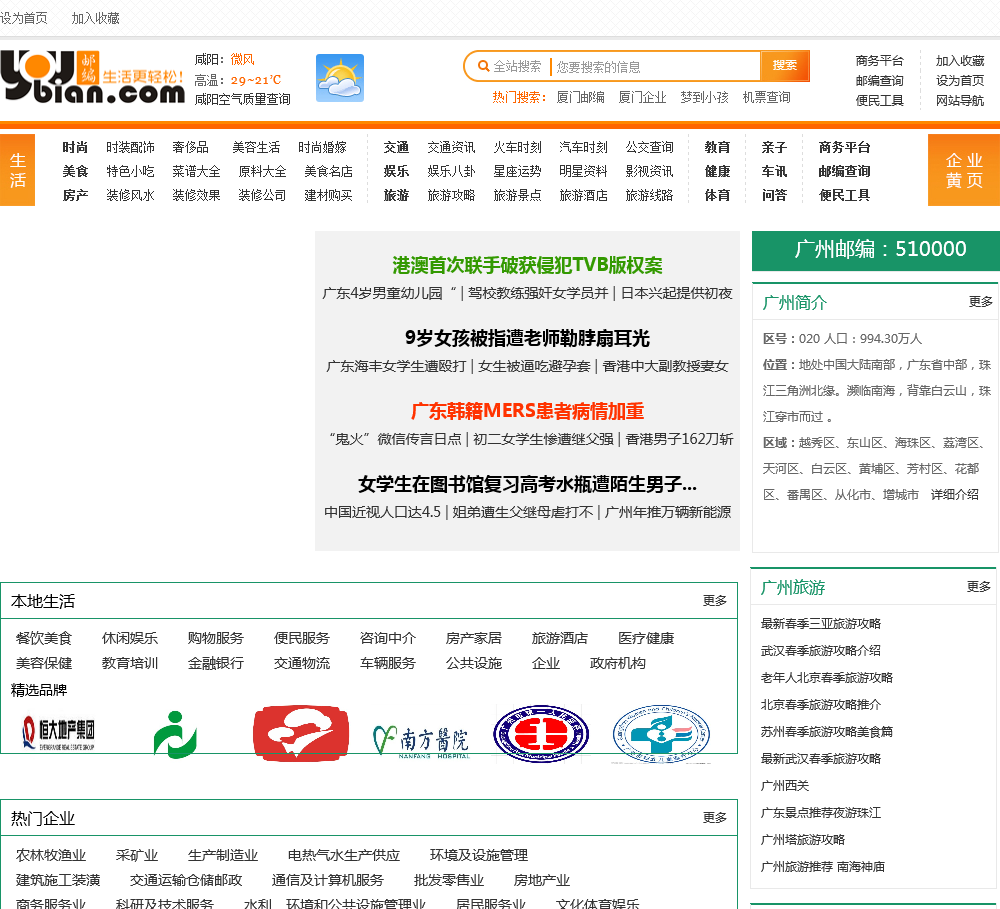Click 设为首页 at top left
Image resolution: width=1000 pixels, height=909 pixels.
(24, 18)
